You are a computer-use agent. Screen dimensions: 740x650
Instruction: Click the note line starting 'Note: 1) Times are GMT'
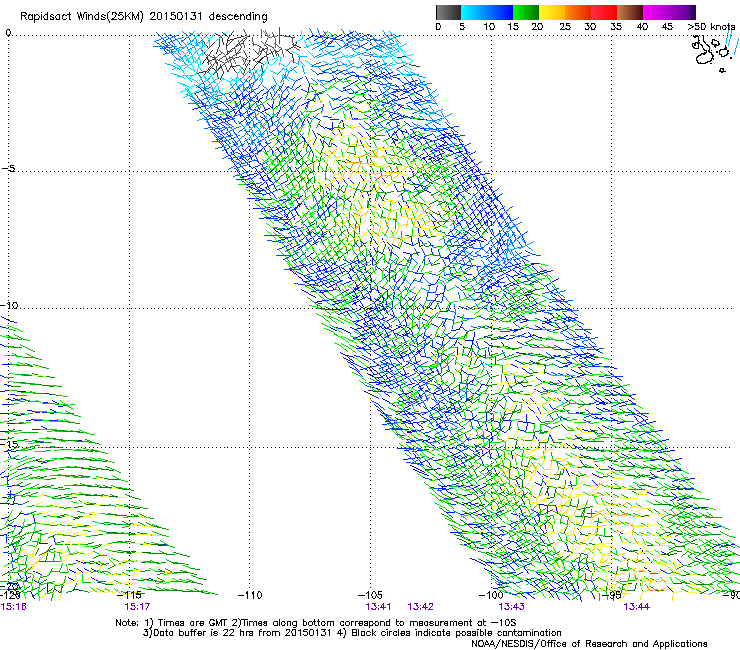[x=316, y=623]
